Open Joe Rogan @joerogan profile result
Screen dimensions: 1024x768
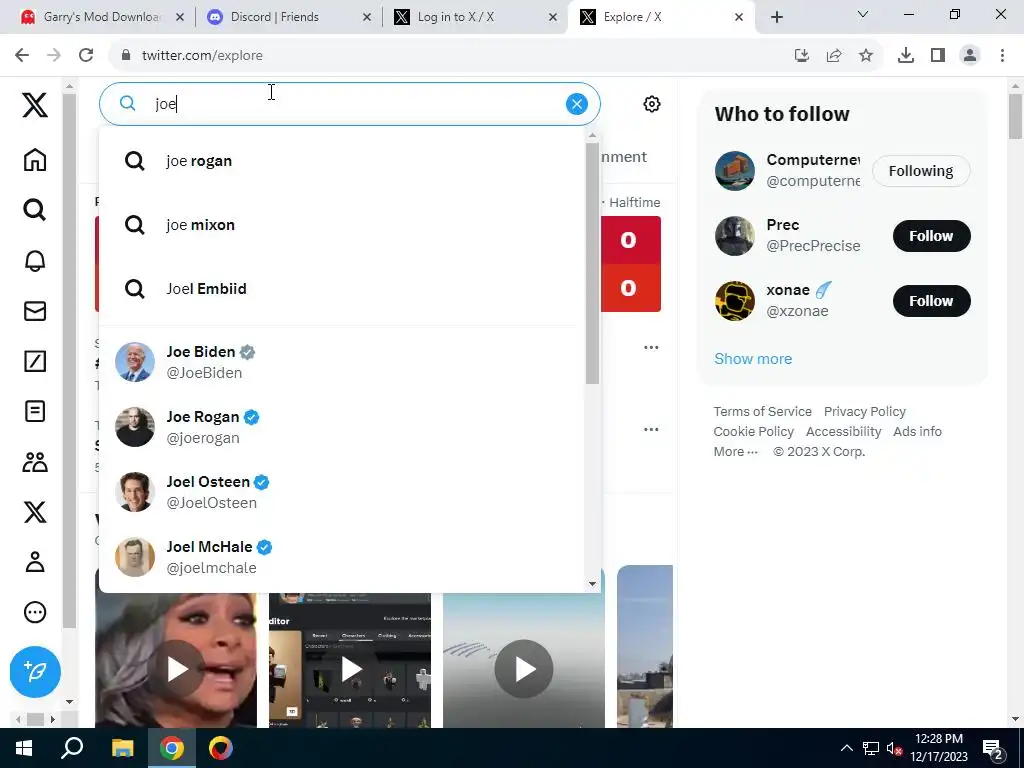click(341, 427)
